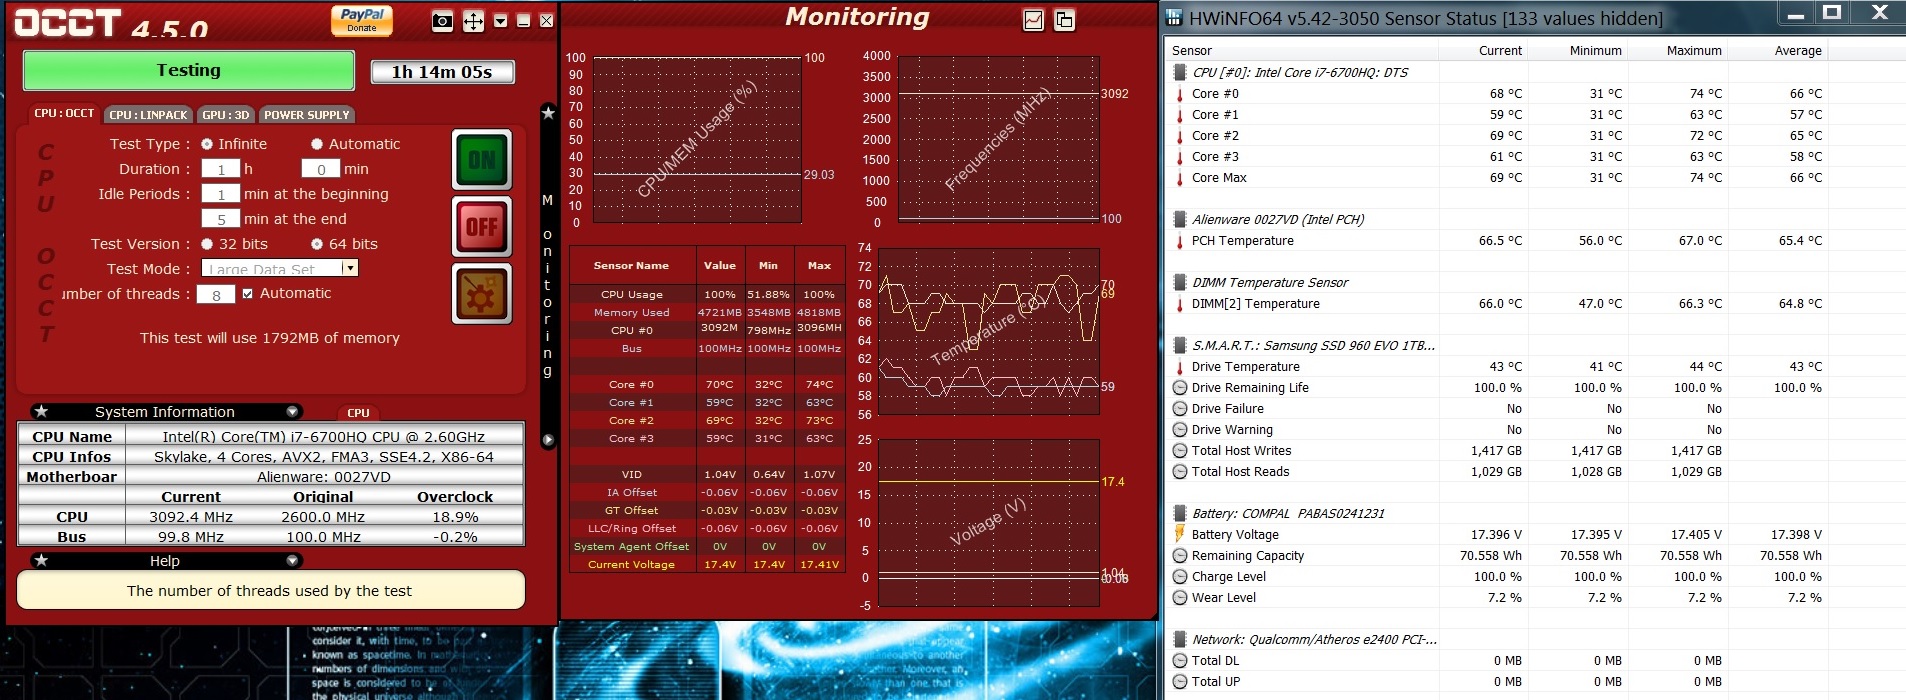Click Duration hours field

(221, 169)
